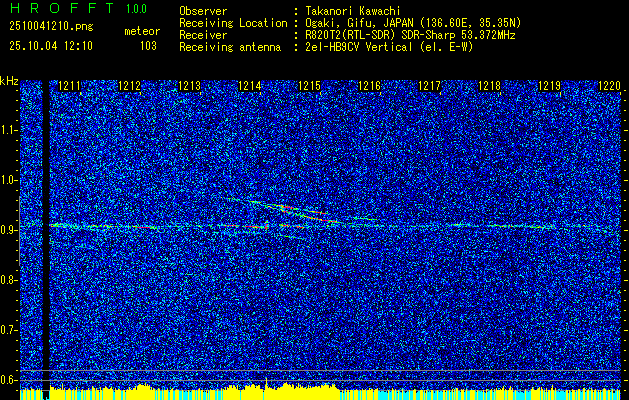Click frequency axis label 0.7
The height and width of the screenshot is (400, 629).
pos(8,330)
